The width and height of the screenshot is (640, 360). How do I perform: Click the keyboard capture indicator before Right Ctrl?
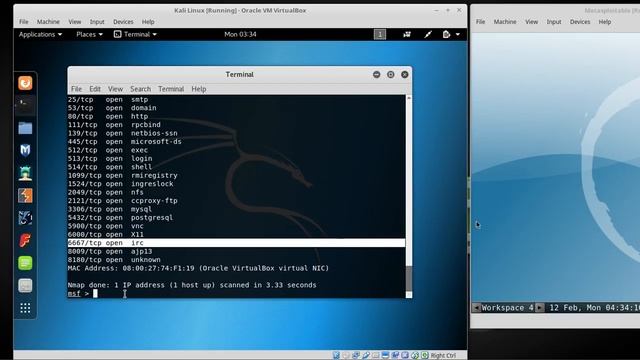[x=424, y=355]
